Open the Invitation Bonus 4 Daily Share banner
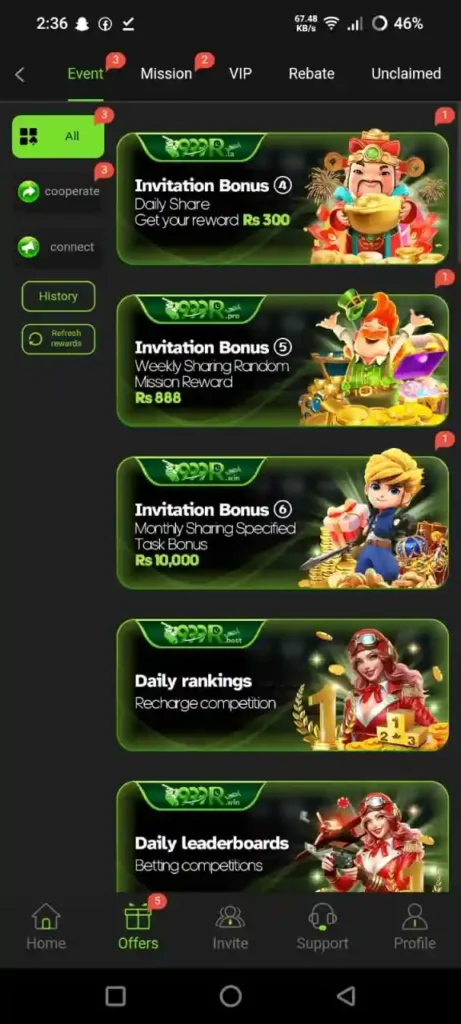Image resolution: width=461 pixels, height=1024 pixels. pyautogui.click(x=283, y=199)
